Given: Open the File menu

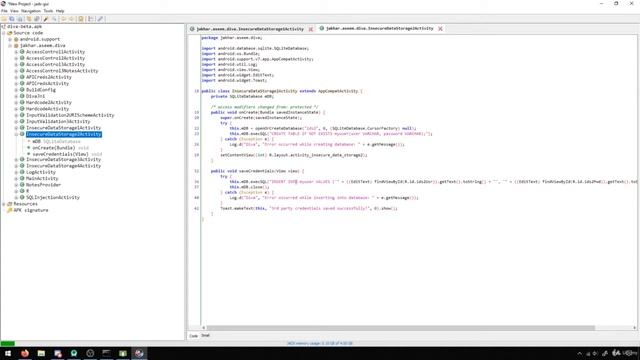Looking at the screenshot, I should click(4, 11).
